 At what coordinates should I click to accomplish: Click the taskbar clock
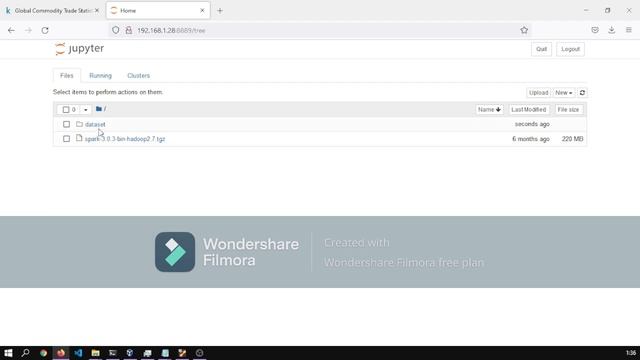tap(631, 353)
